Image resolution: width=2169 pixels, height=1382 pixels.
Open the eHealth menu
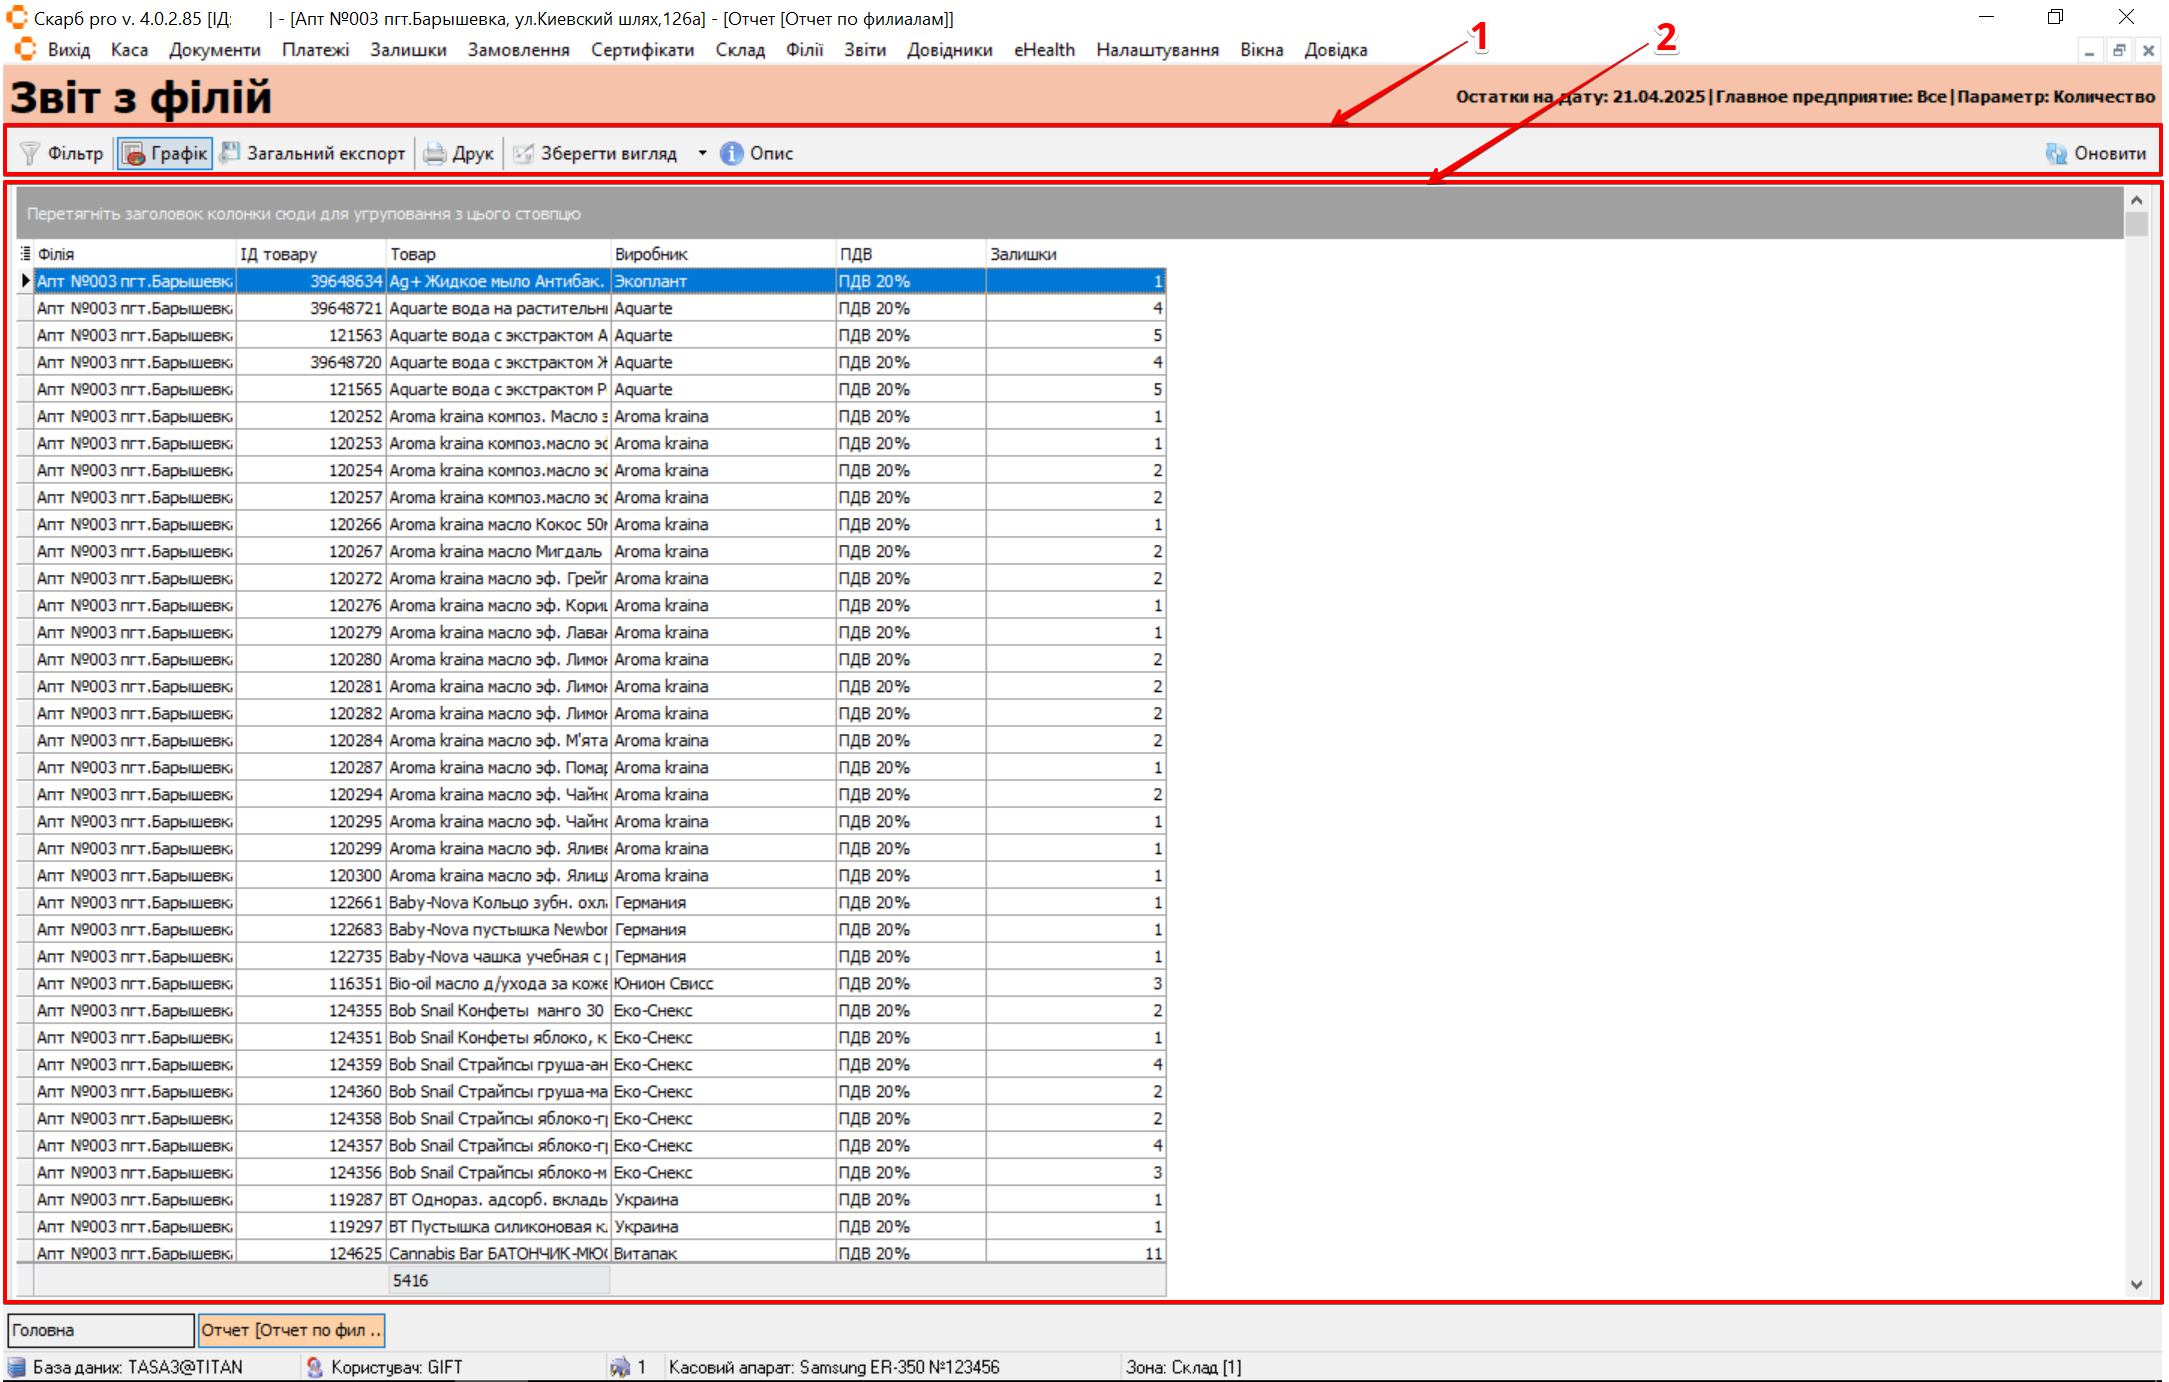(1044, 50)
